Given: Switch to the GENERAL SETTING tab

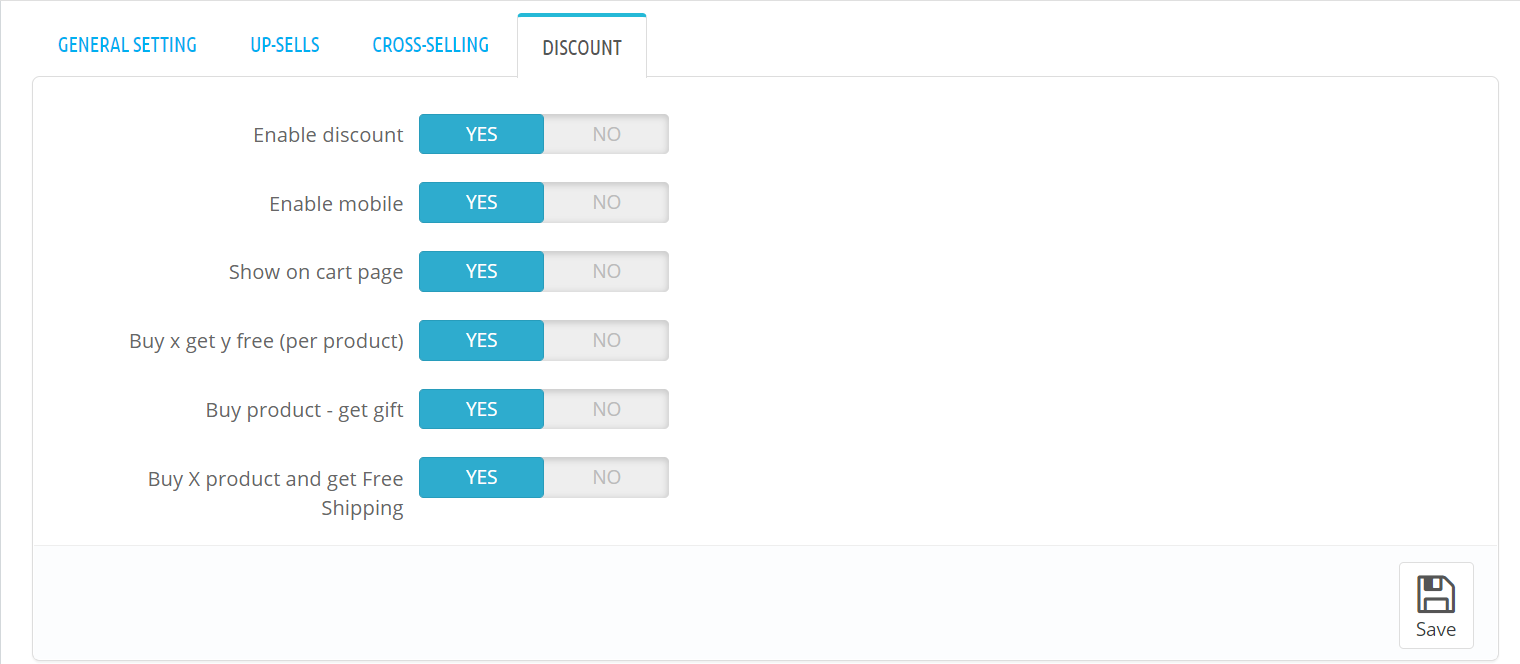Looking at the screenshot, I should click(127, 44).
